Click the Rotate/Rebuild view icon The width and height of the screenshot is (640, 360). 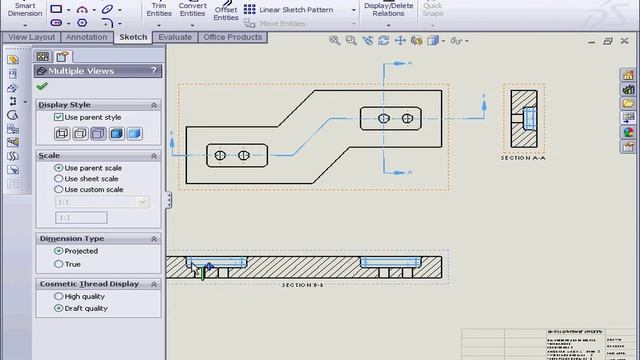pos(383,40)
